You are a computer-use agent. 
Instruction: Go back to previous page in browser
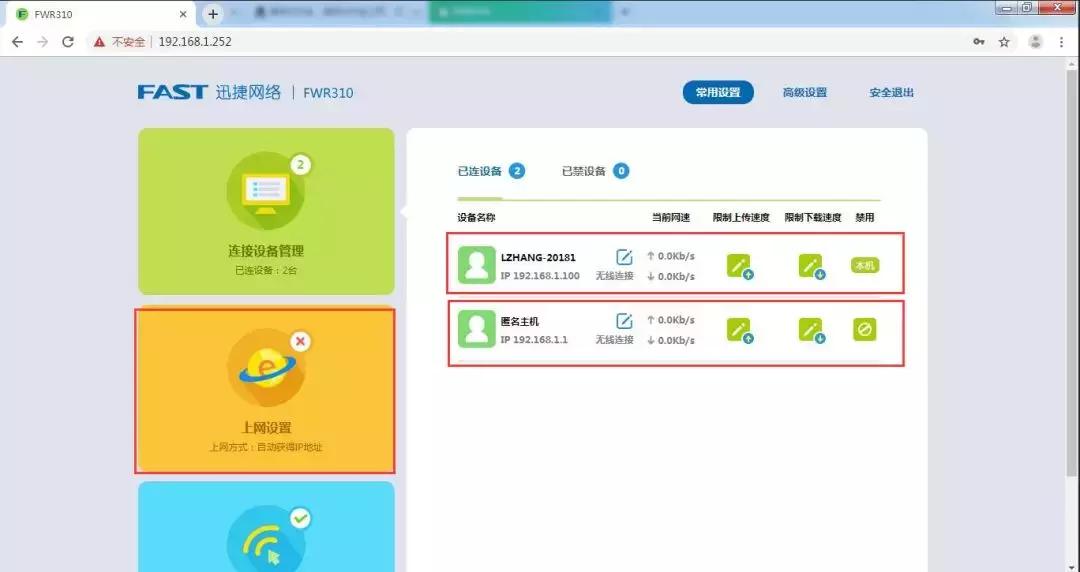17,42
